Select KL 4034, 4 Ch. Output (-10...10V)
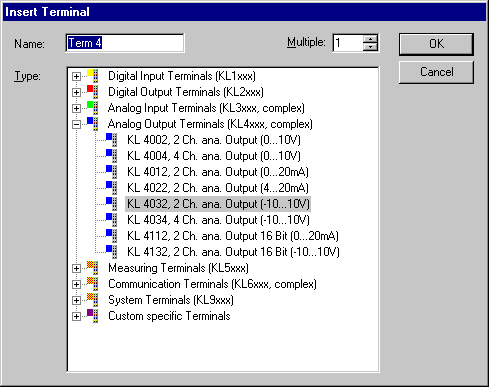 218,220
